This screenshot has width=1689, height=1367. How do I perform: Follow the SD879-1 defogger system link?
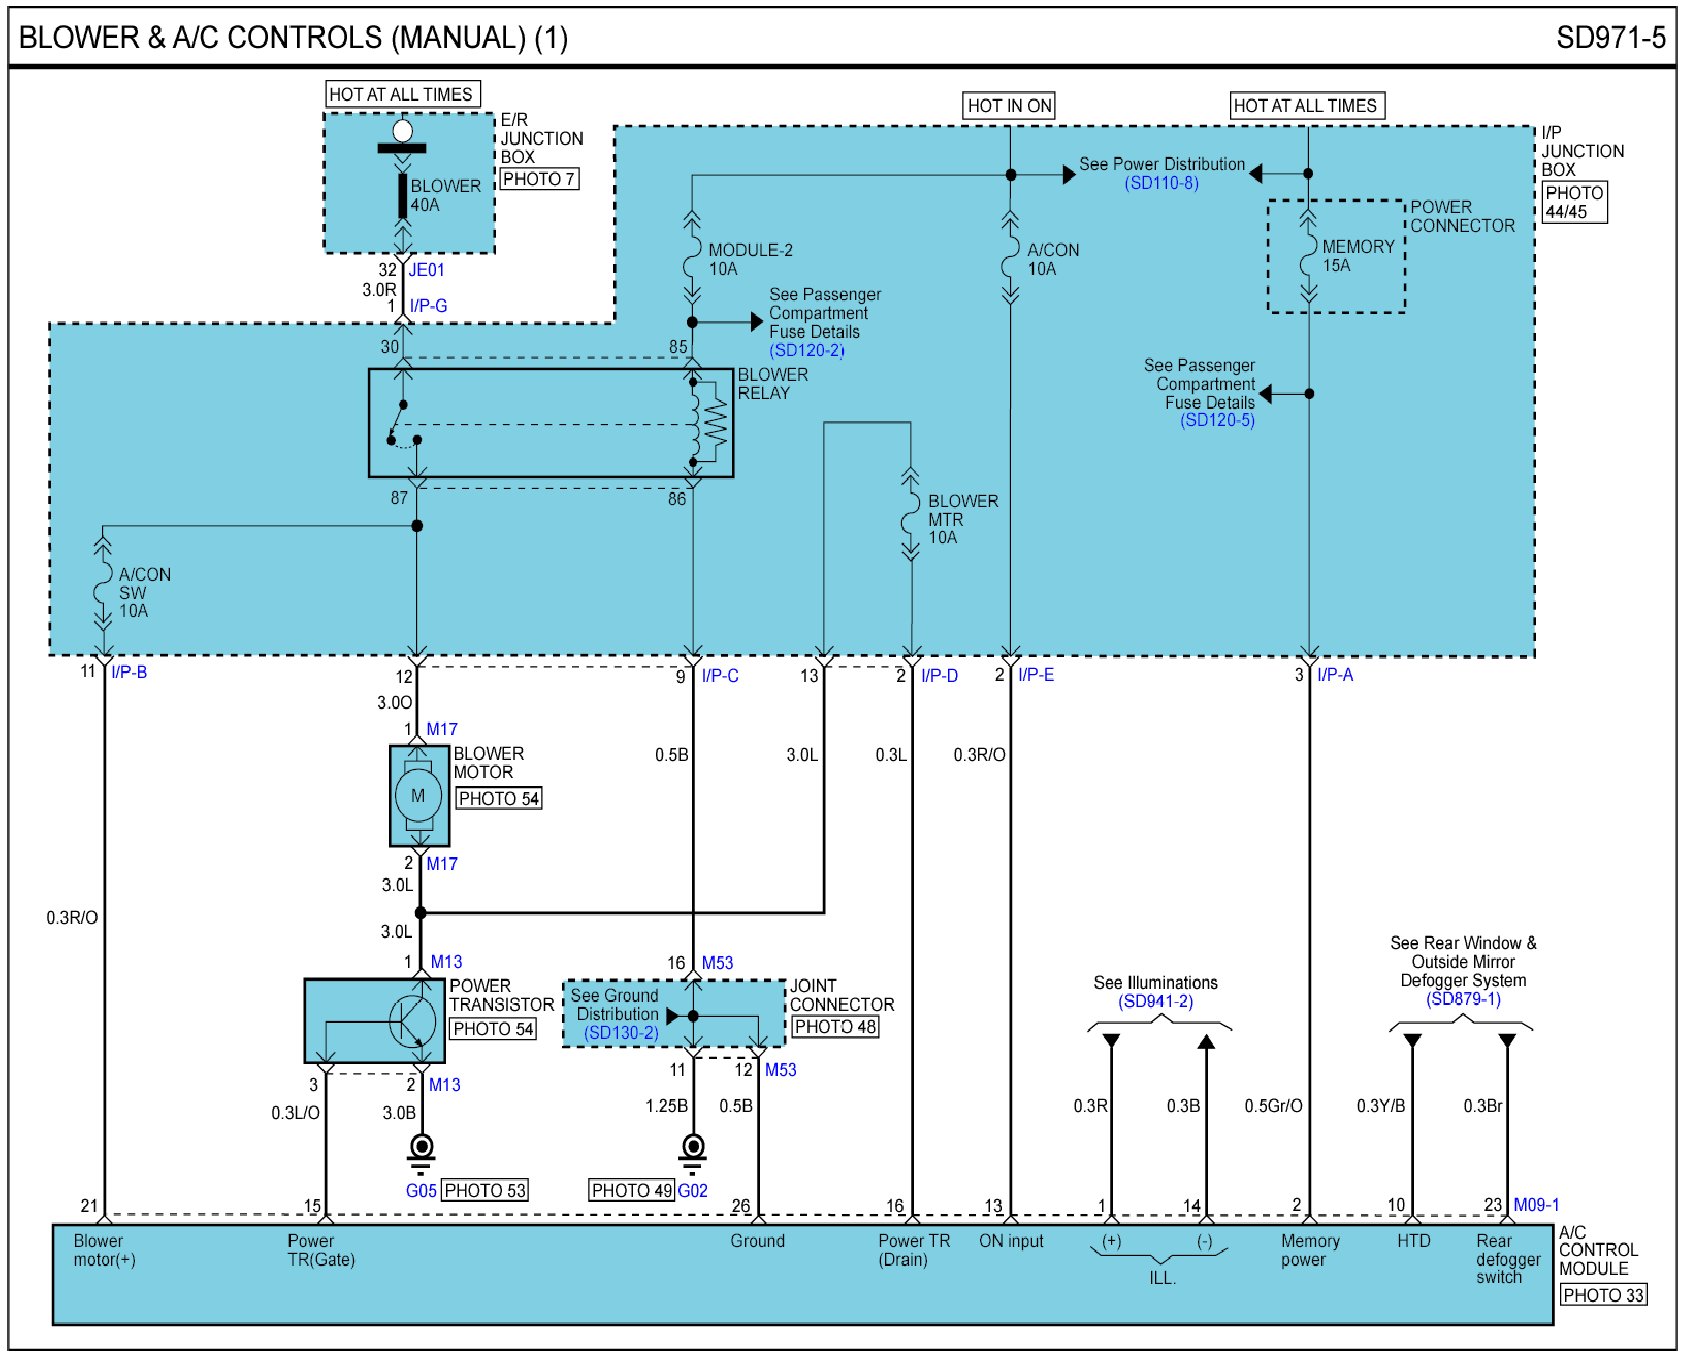(1462, 999)
